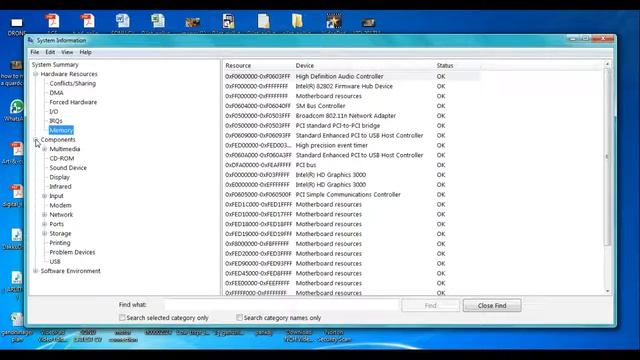Expand the Storage node
The width and height of the screenshot is (640, 360).
44,233
